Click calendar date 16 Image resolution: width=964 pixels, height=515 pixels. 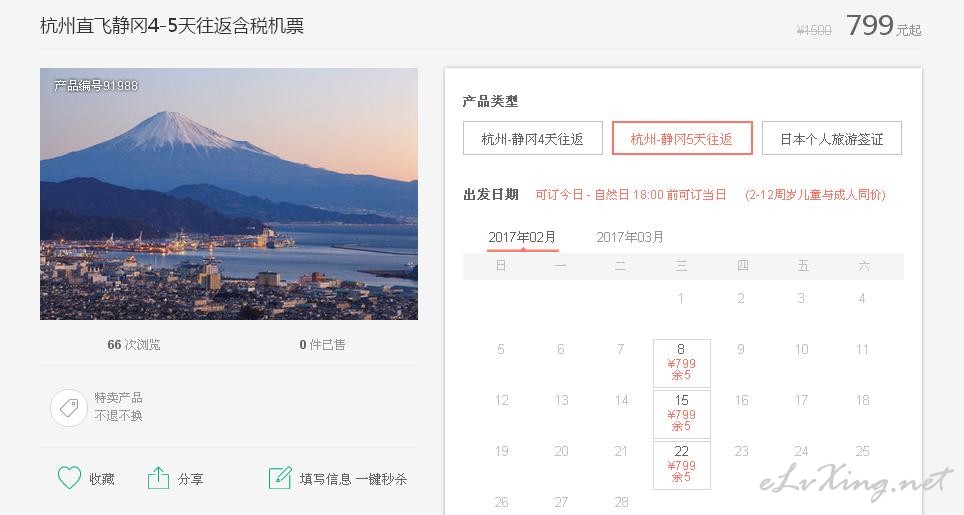(741, 401)
